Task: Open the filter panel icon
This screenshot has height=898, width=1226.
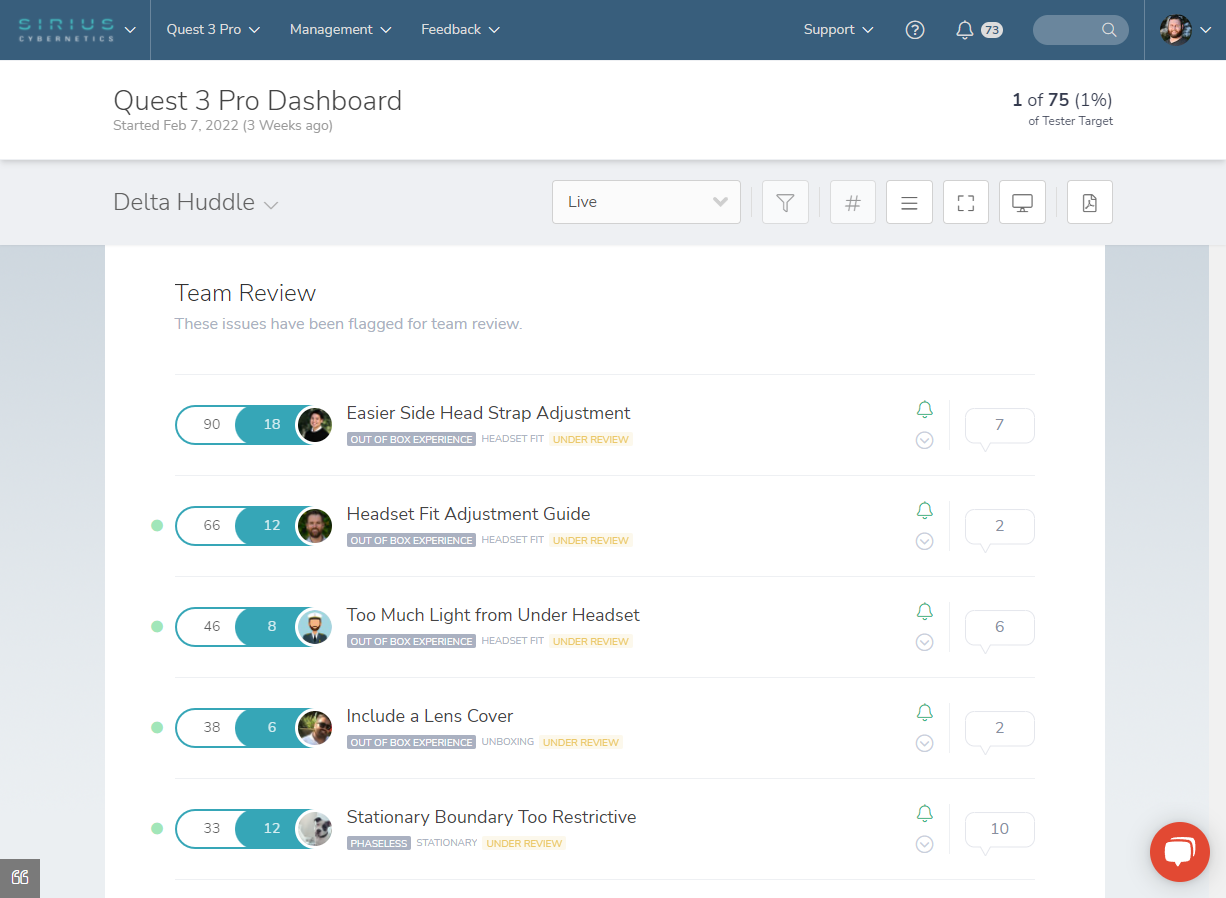Action: click(x=785, y=202)
